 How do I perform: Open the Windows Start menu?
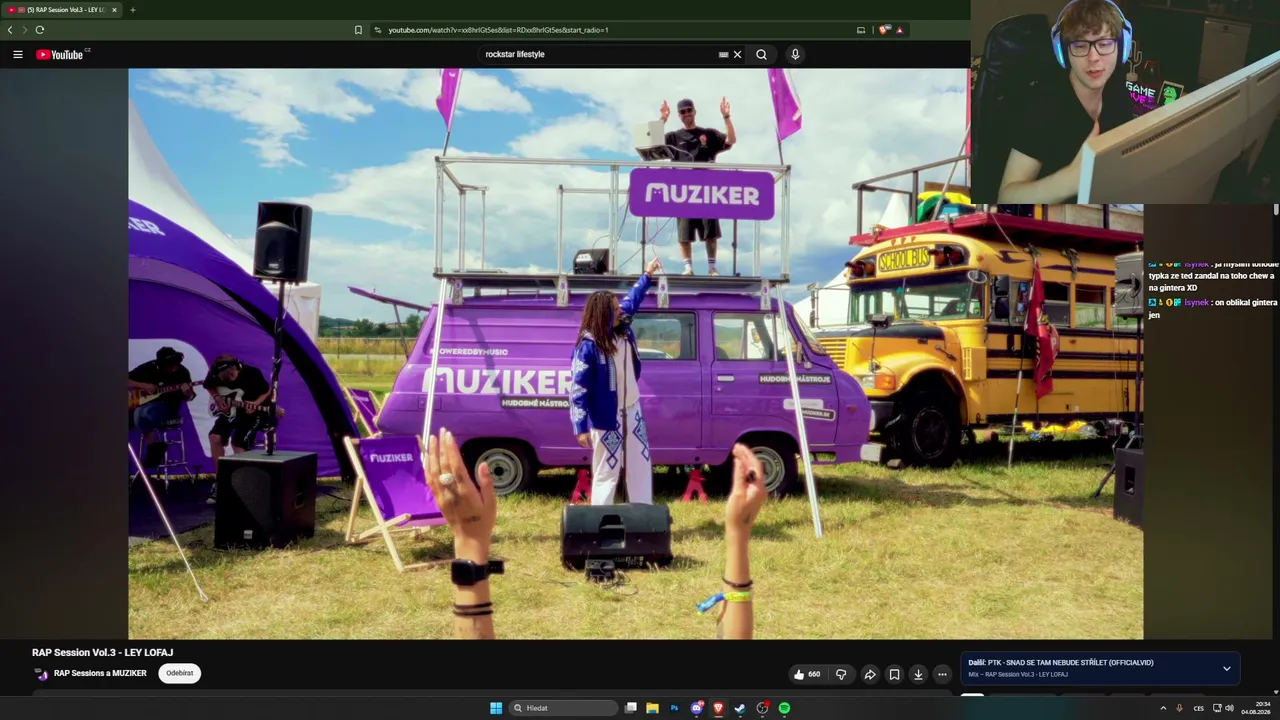[496, 708]
